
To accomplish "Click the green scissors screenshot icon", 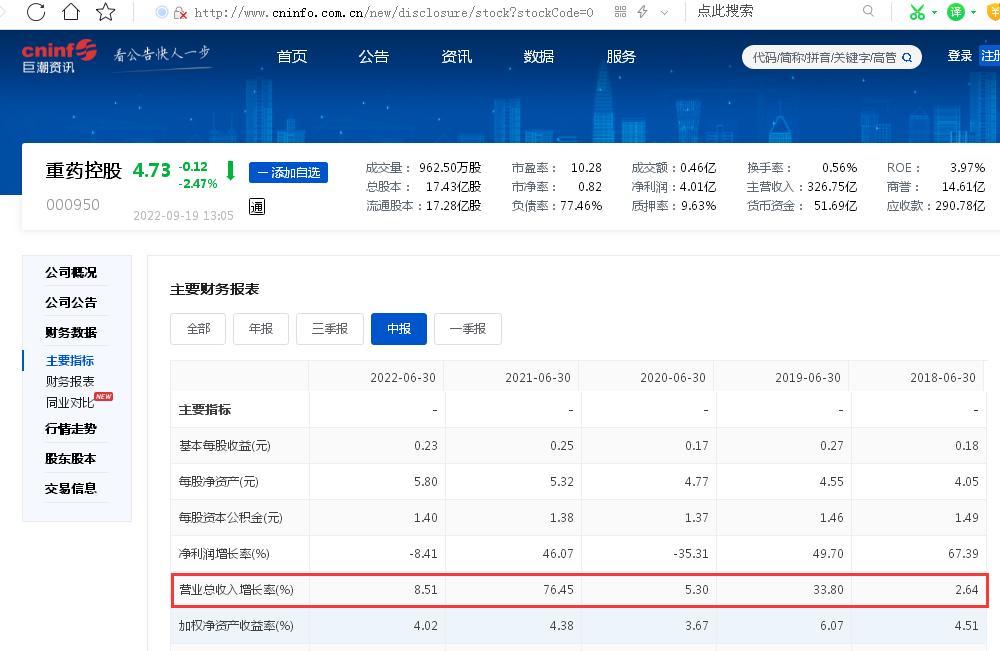I will (917, 11).
